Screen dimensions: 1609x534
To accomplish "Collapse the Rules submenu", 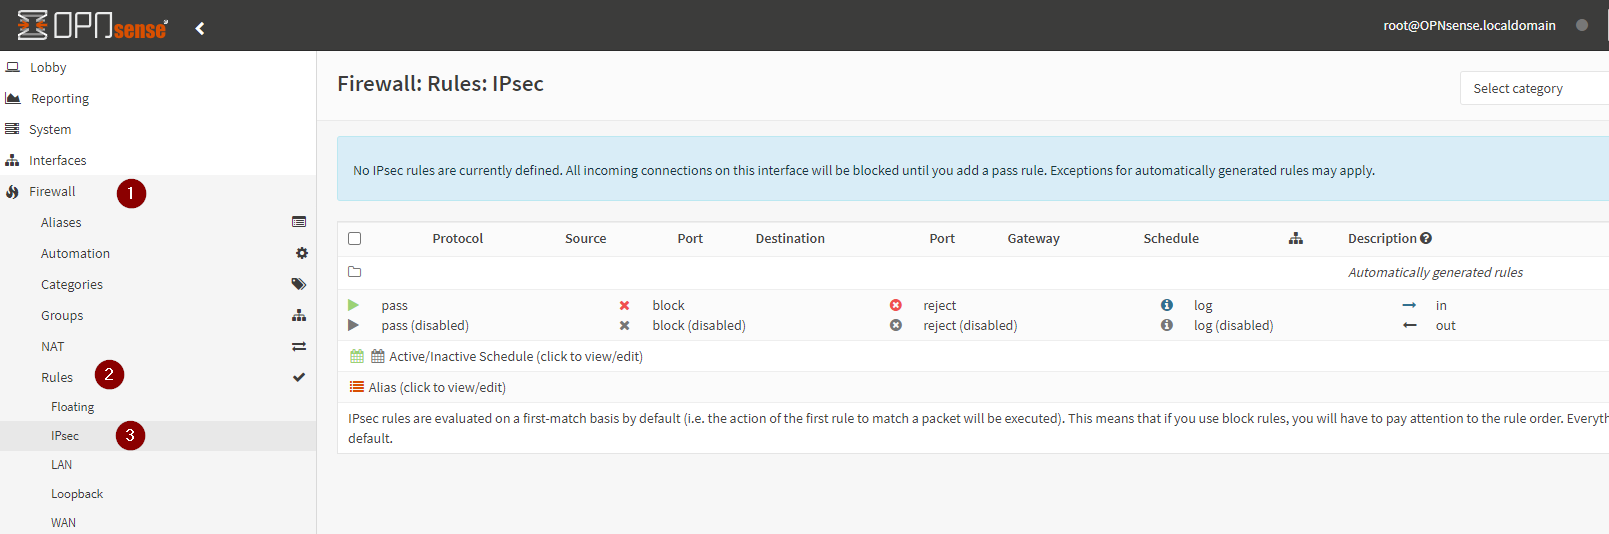I will (57, 377).
